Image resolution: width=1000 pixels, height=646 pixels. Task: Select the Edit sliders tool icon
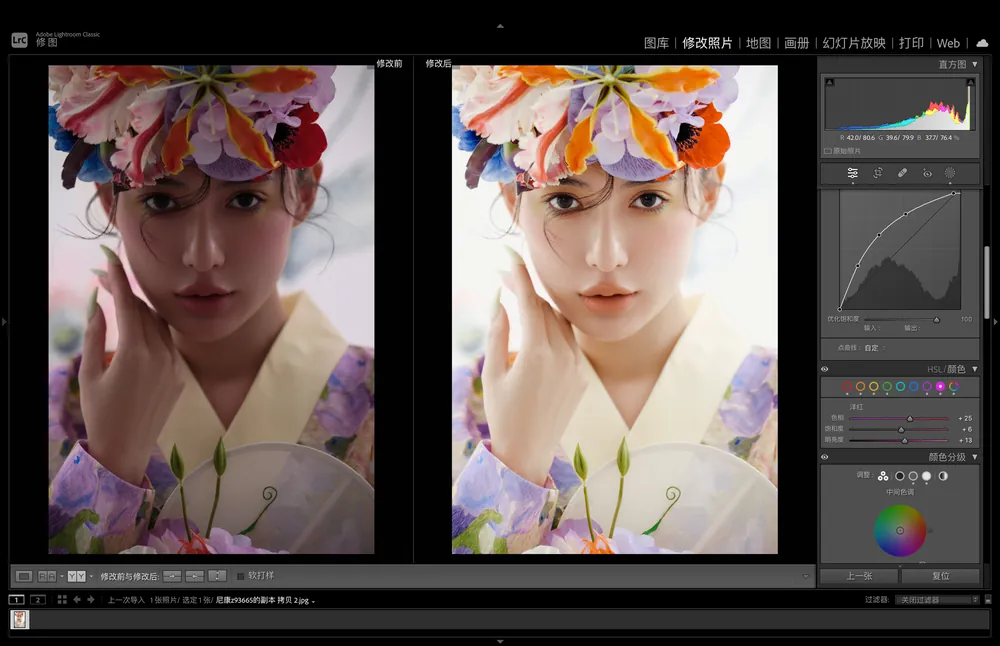click(852, 173)
